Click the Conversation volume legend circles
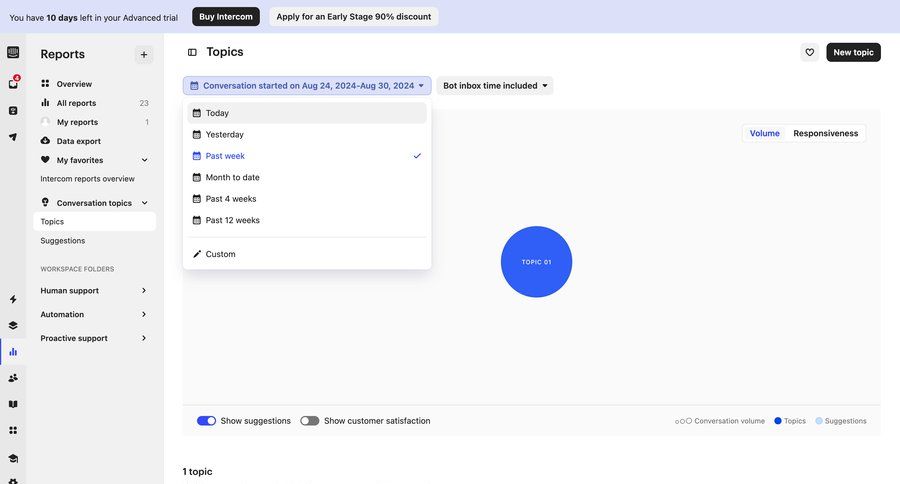900x484 pixels. [x=683, y=421]
